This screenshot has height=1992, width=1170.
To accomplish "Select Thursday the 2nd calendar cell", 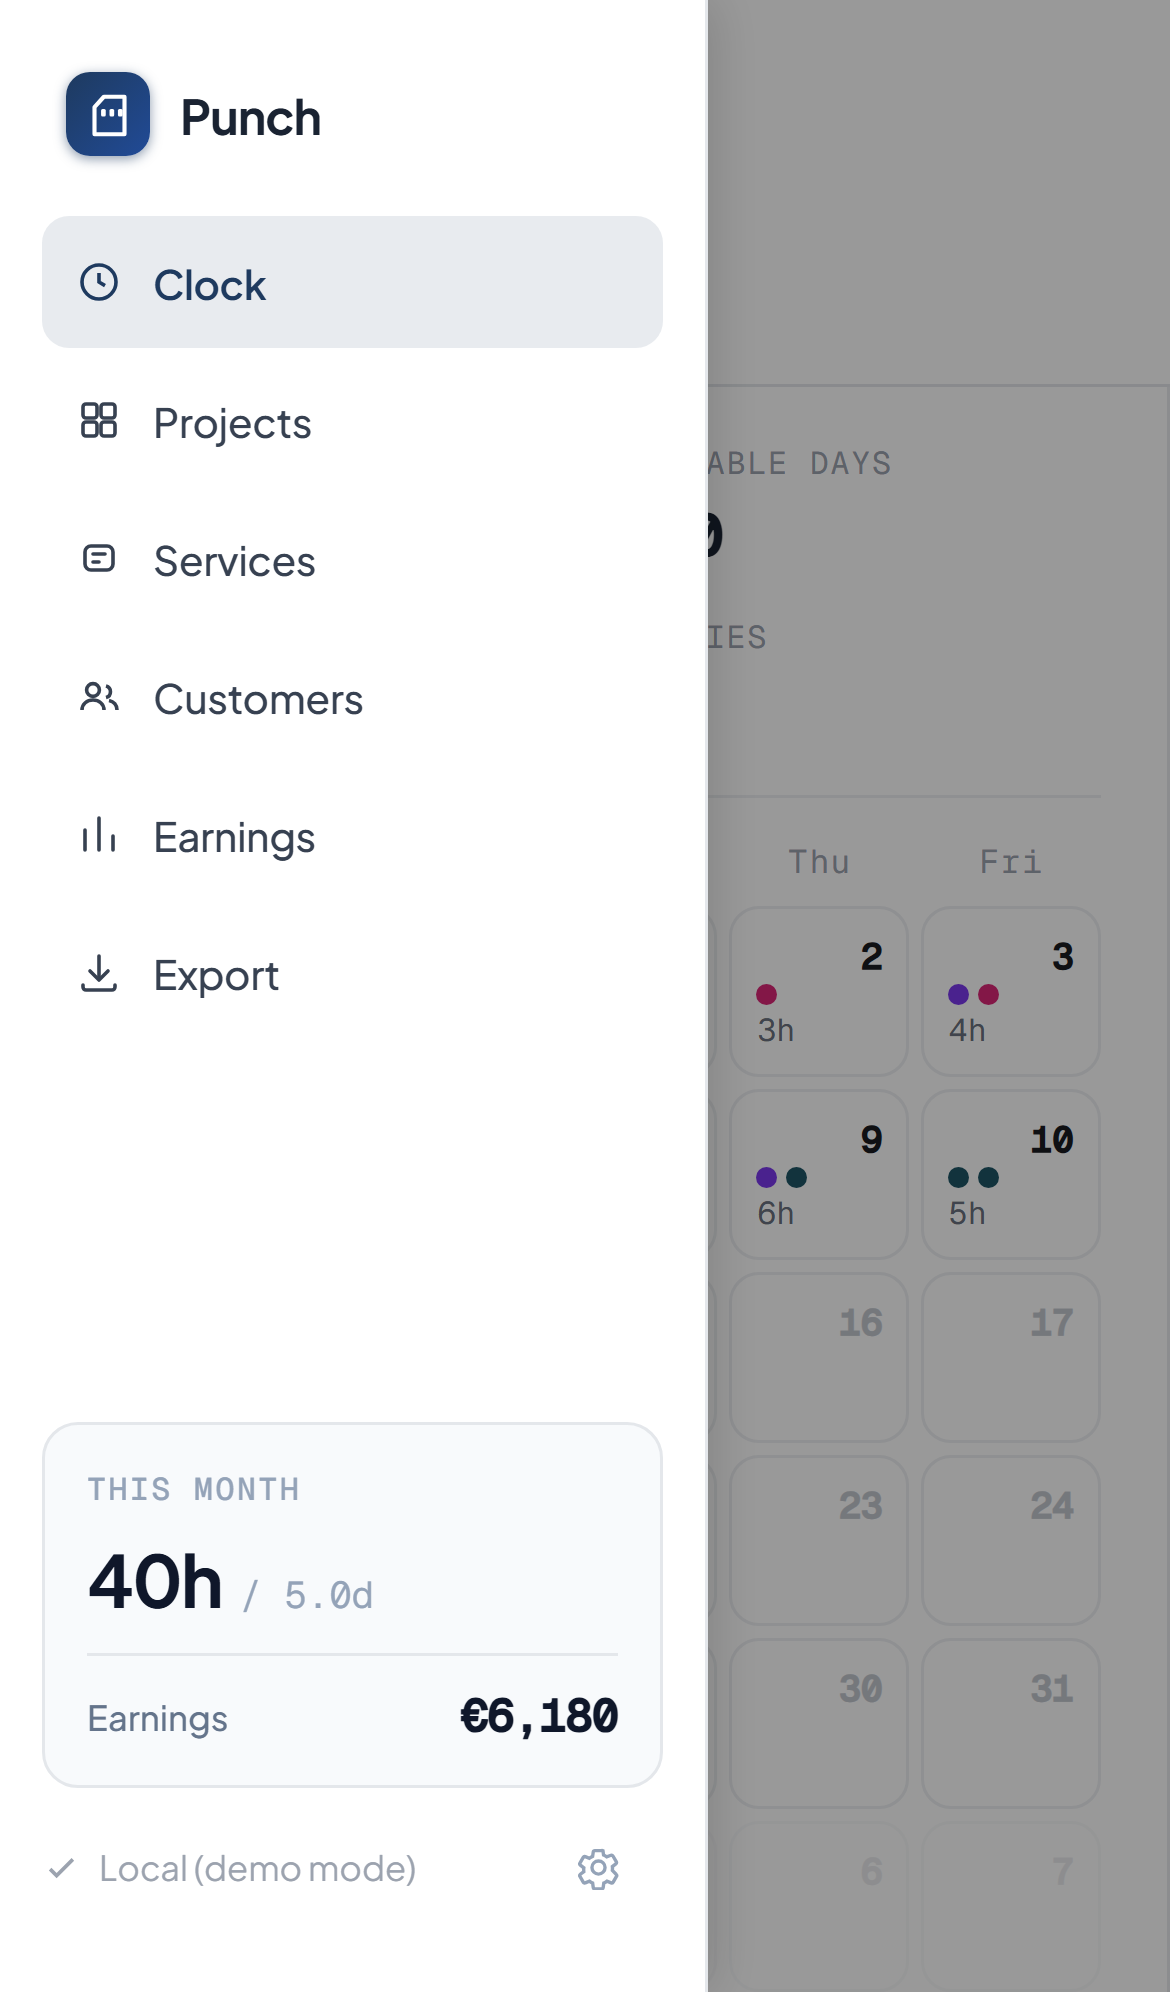I will pos(819,992).
